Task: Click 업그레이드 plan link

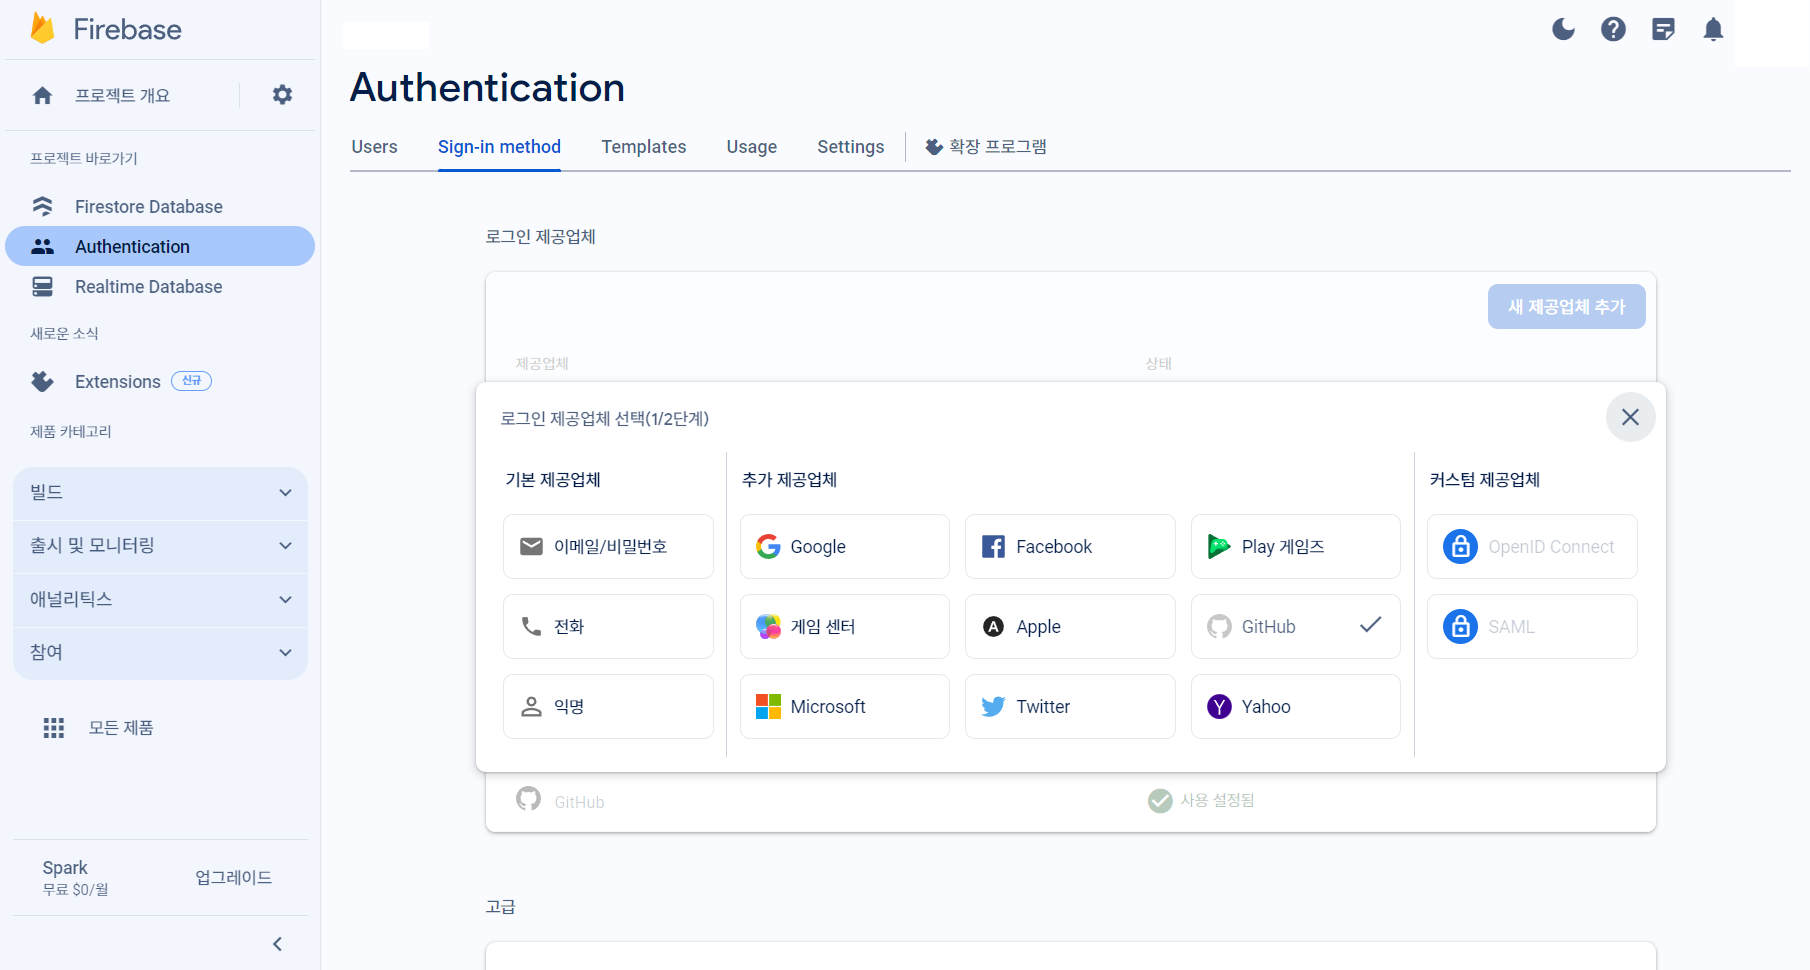Action: (x=233, y=877)
